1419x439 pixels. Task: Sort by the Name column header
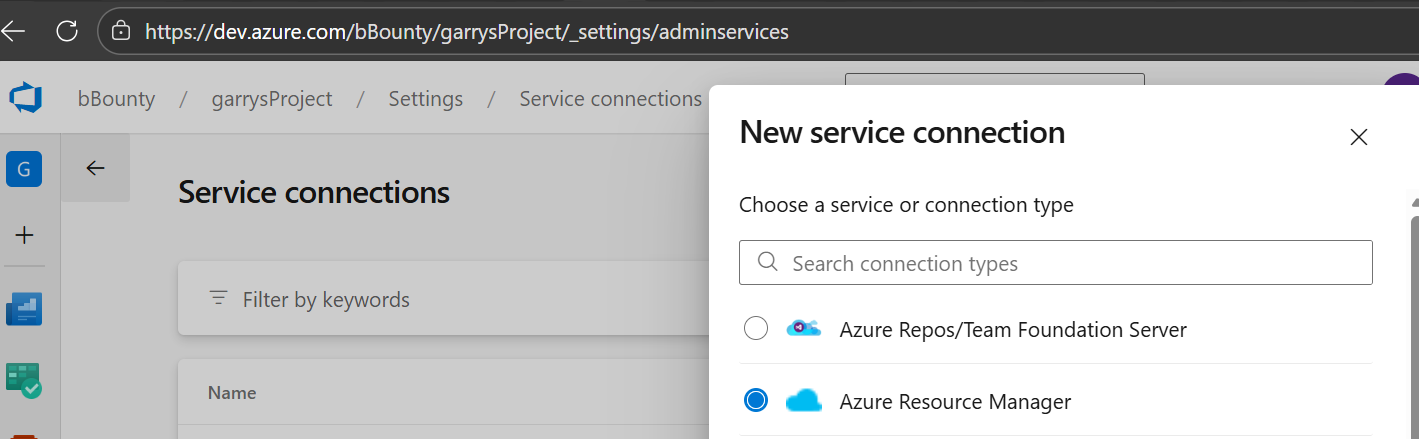coord(232,393)
